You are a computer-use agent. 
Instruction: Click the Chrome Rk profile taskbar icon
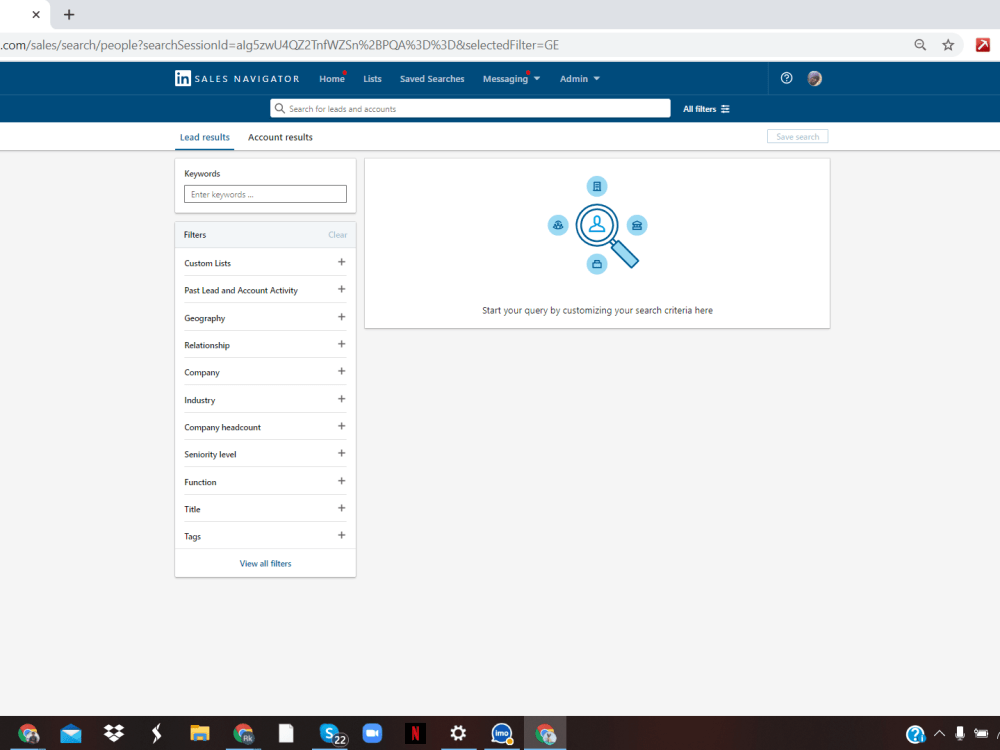(x=243, y=734)
